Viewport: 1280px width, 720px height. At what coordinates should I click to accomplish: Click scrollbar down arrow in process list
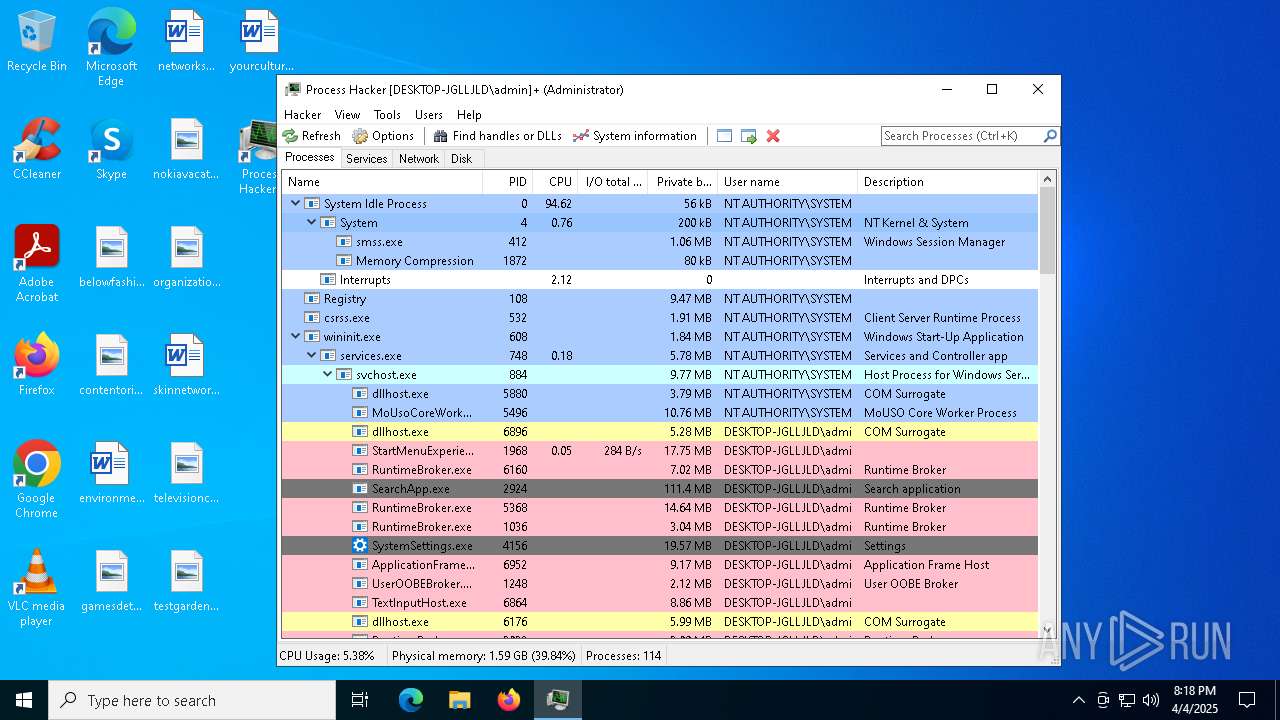[x=1047, y=630]
